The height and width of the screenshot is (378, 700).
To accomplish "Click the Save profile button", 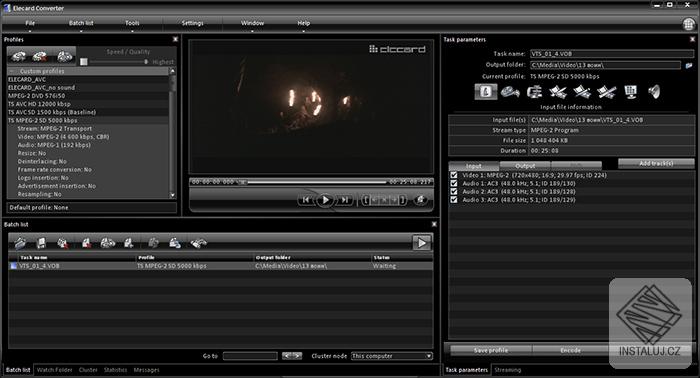I will [491, 350].
